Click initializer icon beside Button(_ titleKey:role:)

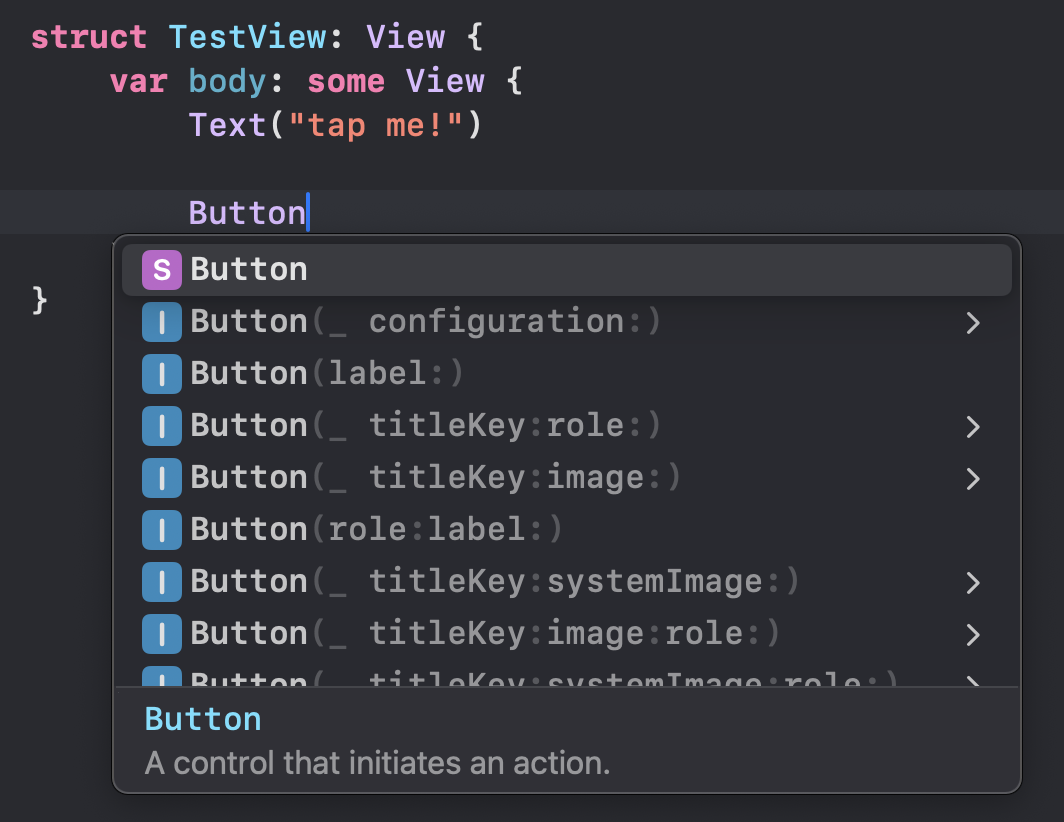click(161, 426)
